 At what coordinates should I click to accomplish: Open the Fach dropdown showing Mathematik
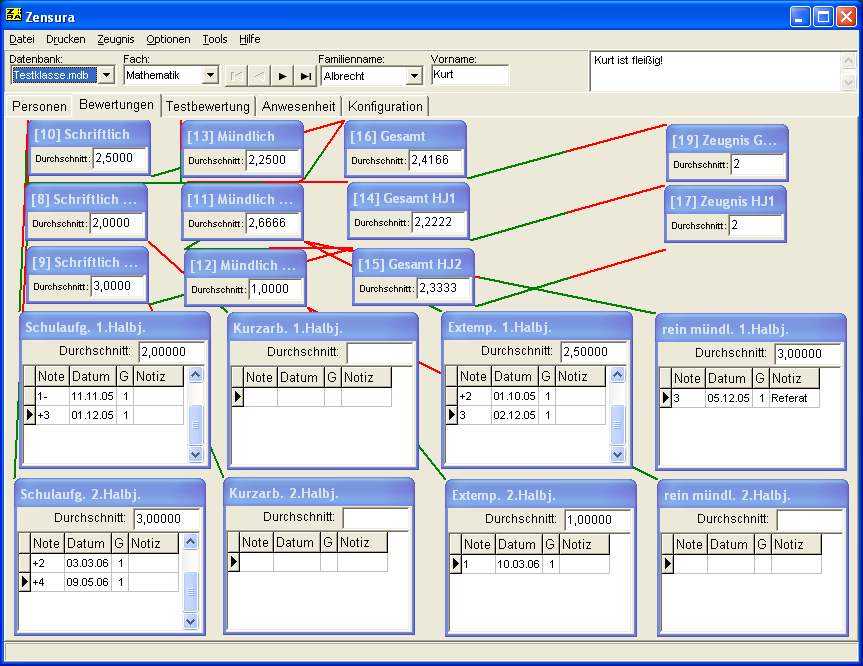pyautogui.click(x=210, y=75)
